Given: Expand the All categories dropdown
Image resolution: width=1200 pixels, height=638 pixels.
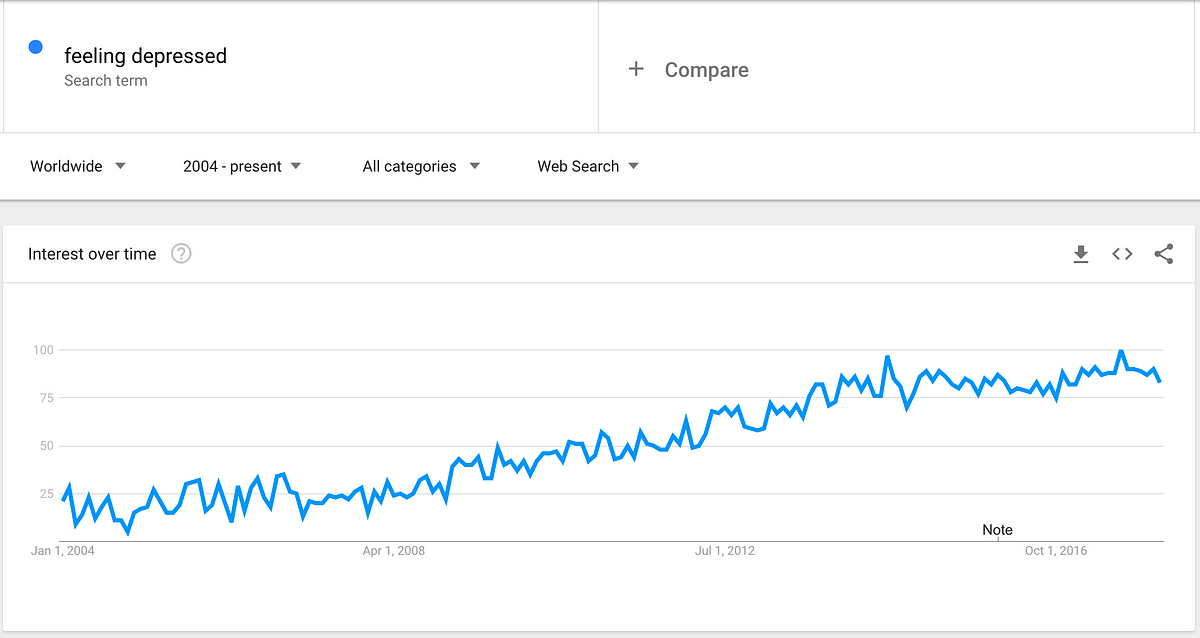Looking at the screenshot, I should pos(421,166).
